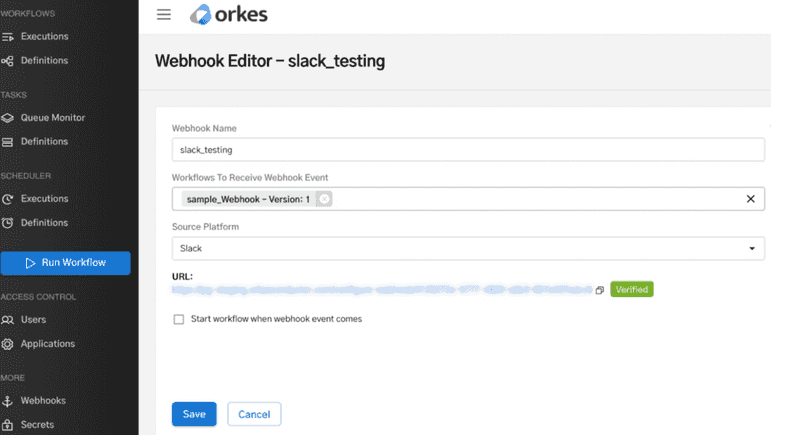Open Scheduler Definitions page
The height and width of the screenshot is (435, 800).
[44, 223]
